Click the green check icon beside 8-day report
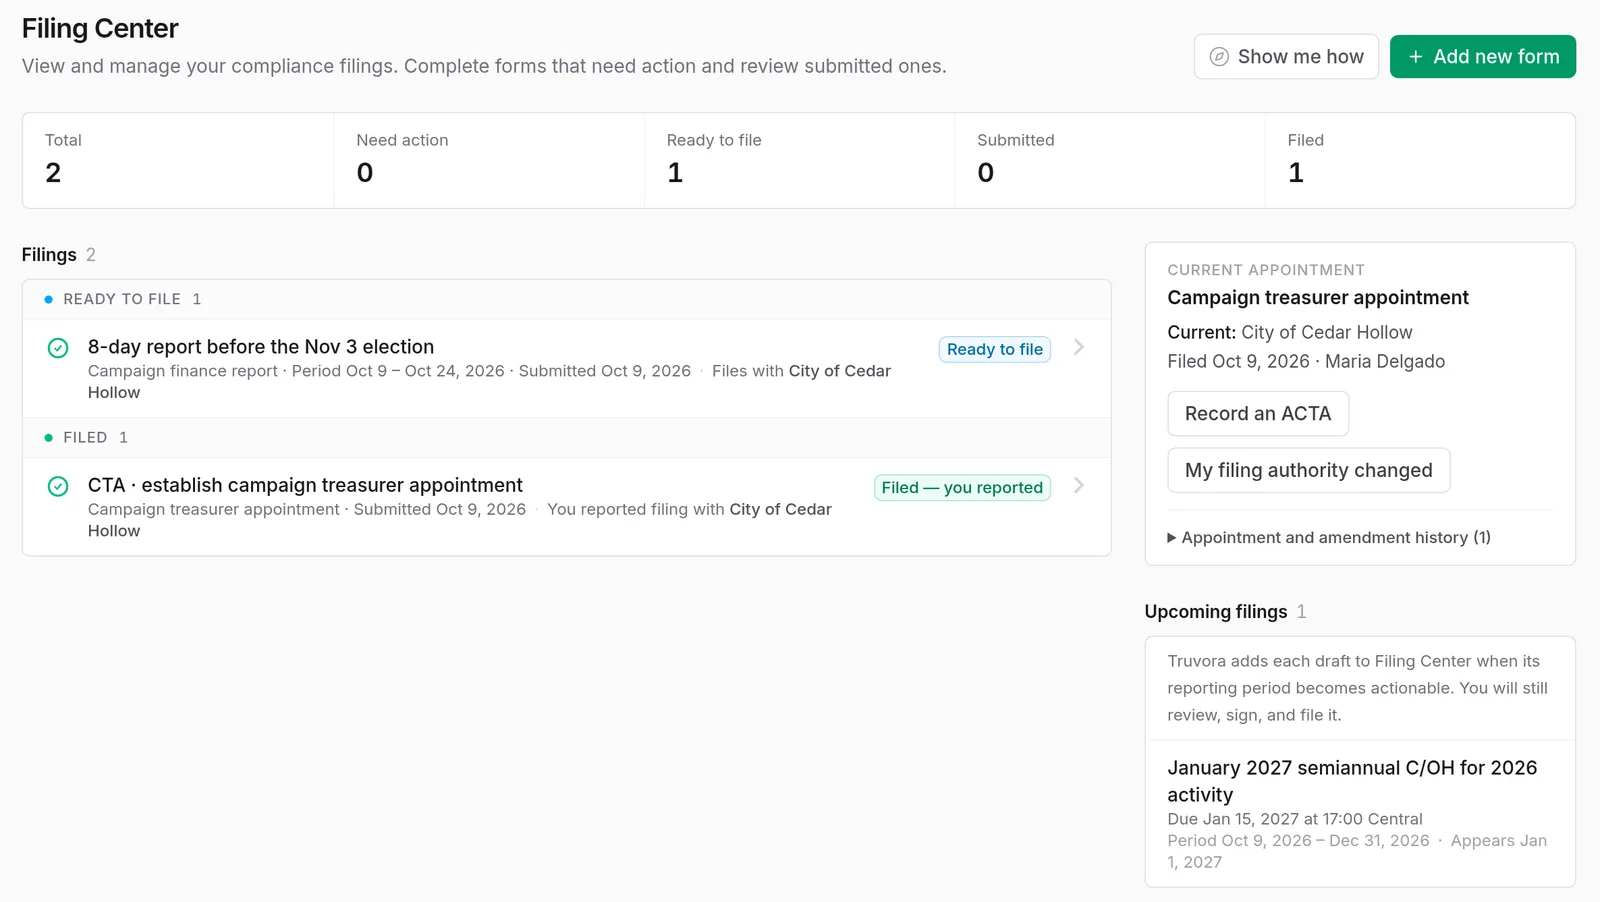Viewport: 1600px width, 902px height. point(58,348)
